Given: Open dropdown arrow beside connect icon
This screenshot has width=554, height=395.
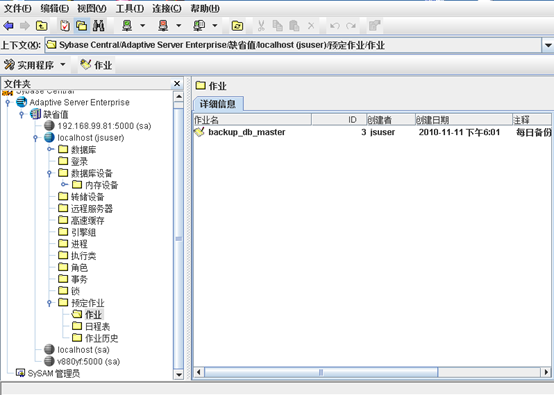Looking at the screenshot, I should [142, 26].
